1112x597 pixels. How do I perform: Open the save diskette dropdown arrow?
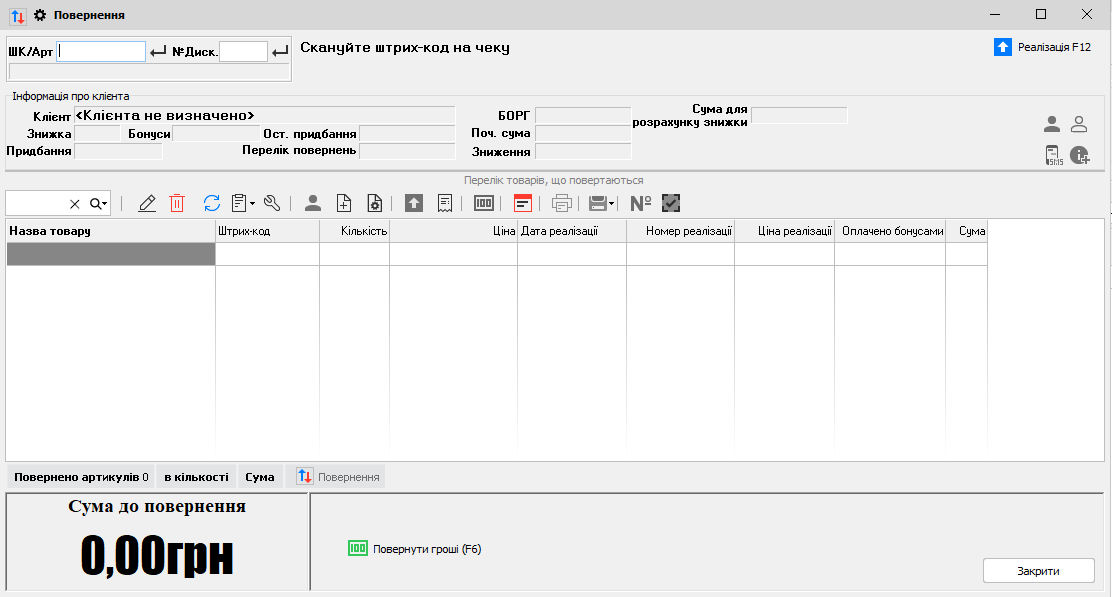tap(611, 203)
